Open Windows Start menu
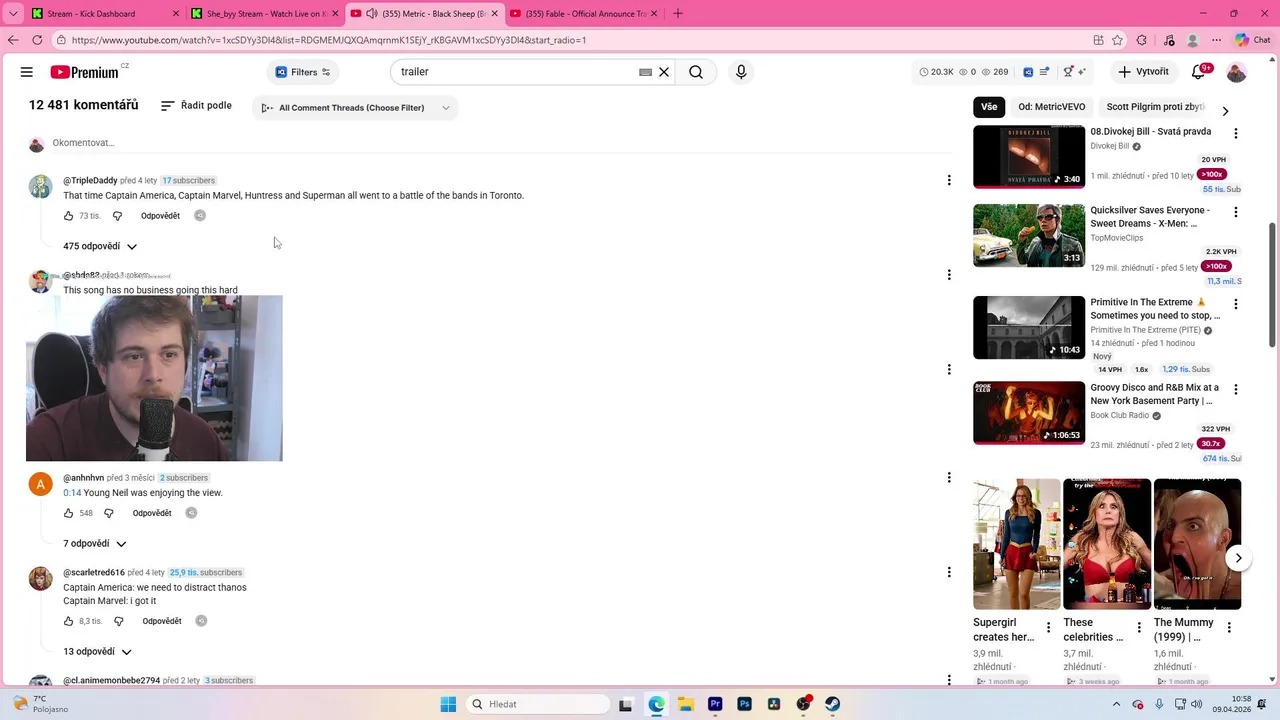 448,704
